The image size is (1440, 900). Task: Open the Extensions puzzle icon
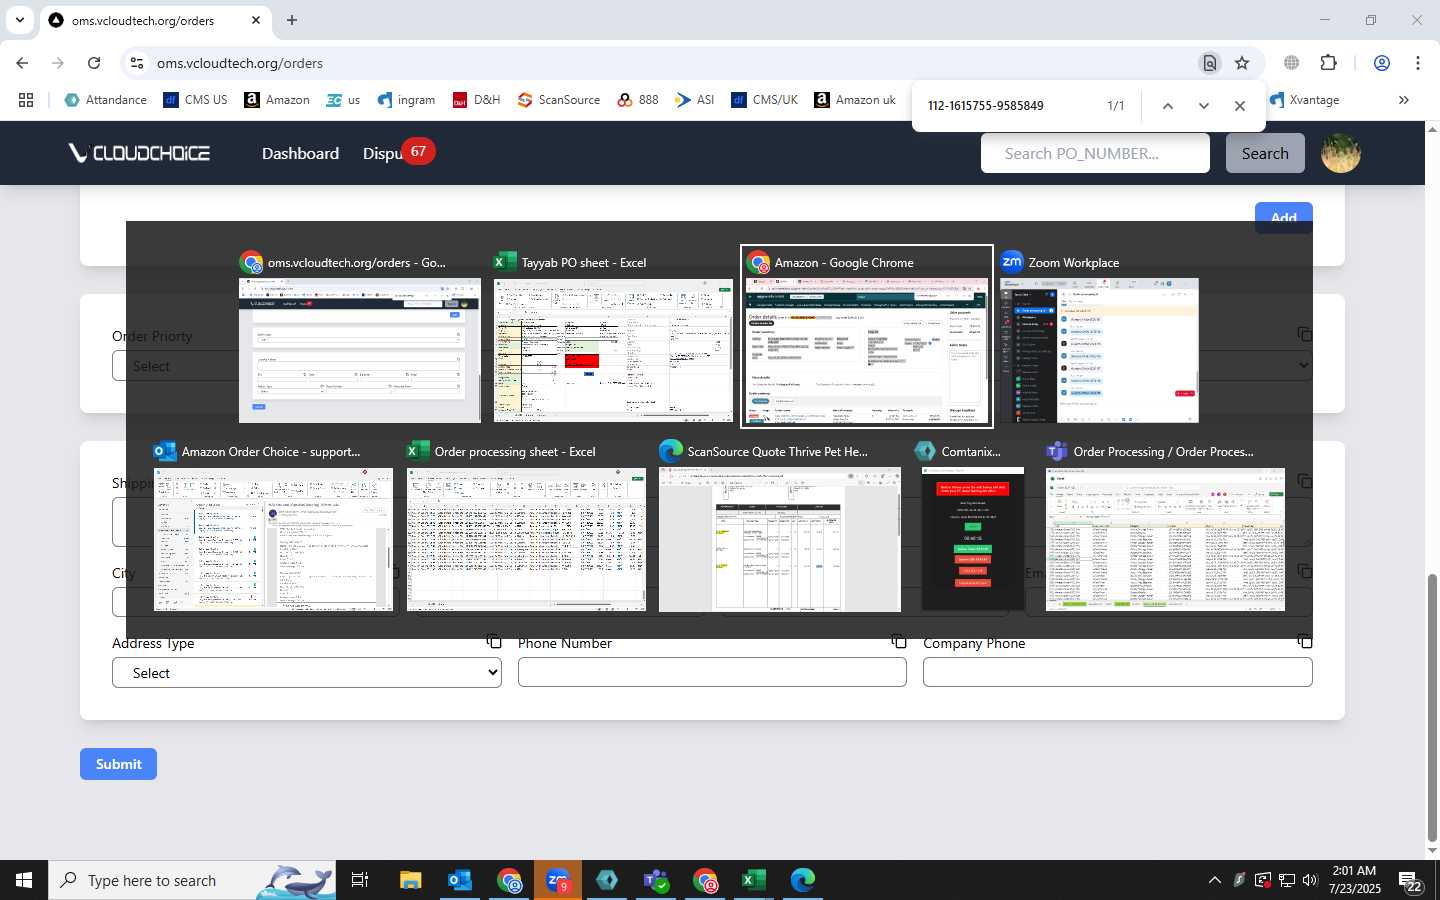[x=1328, y=63]
